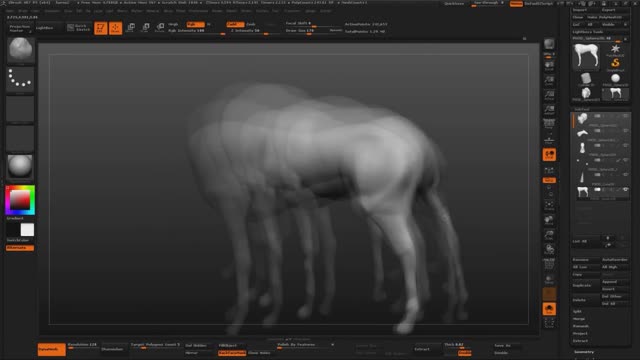Image resolution: width=640 pixels, height=360 pixels.
Task: Select the SimpleBrush S tool
Action: [615, 64]
